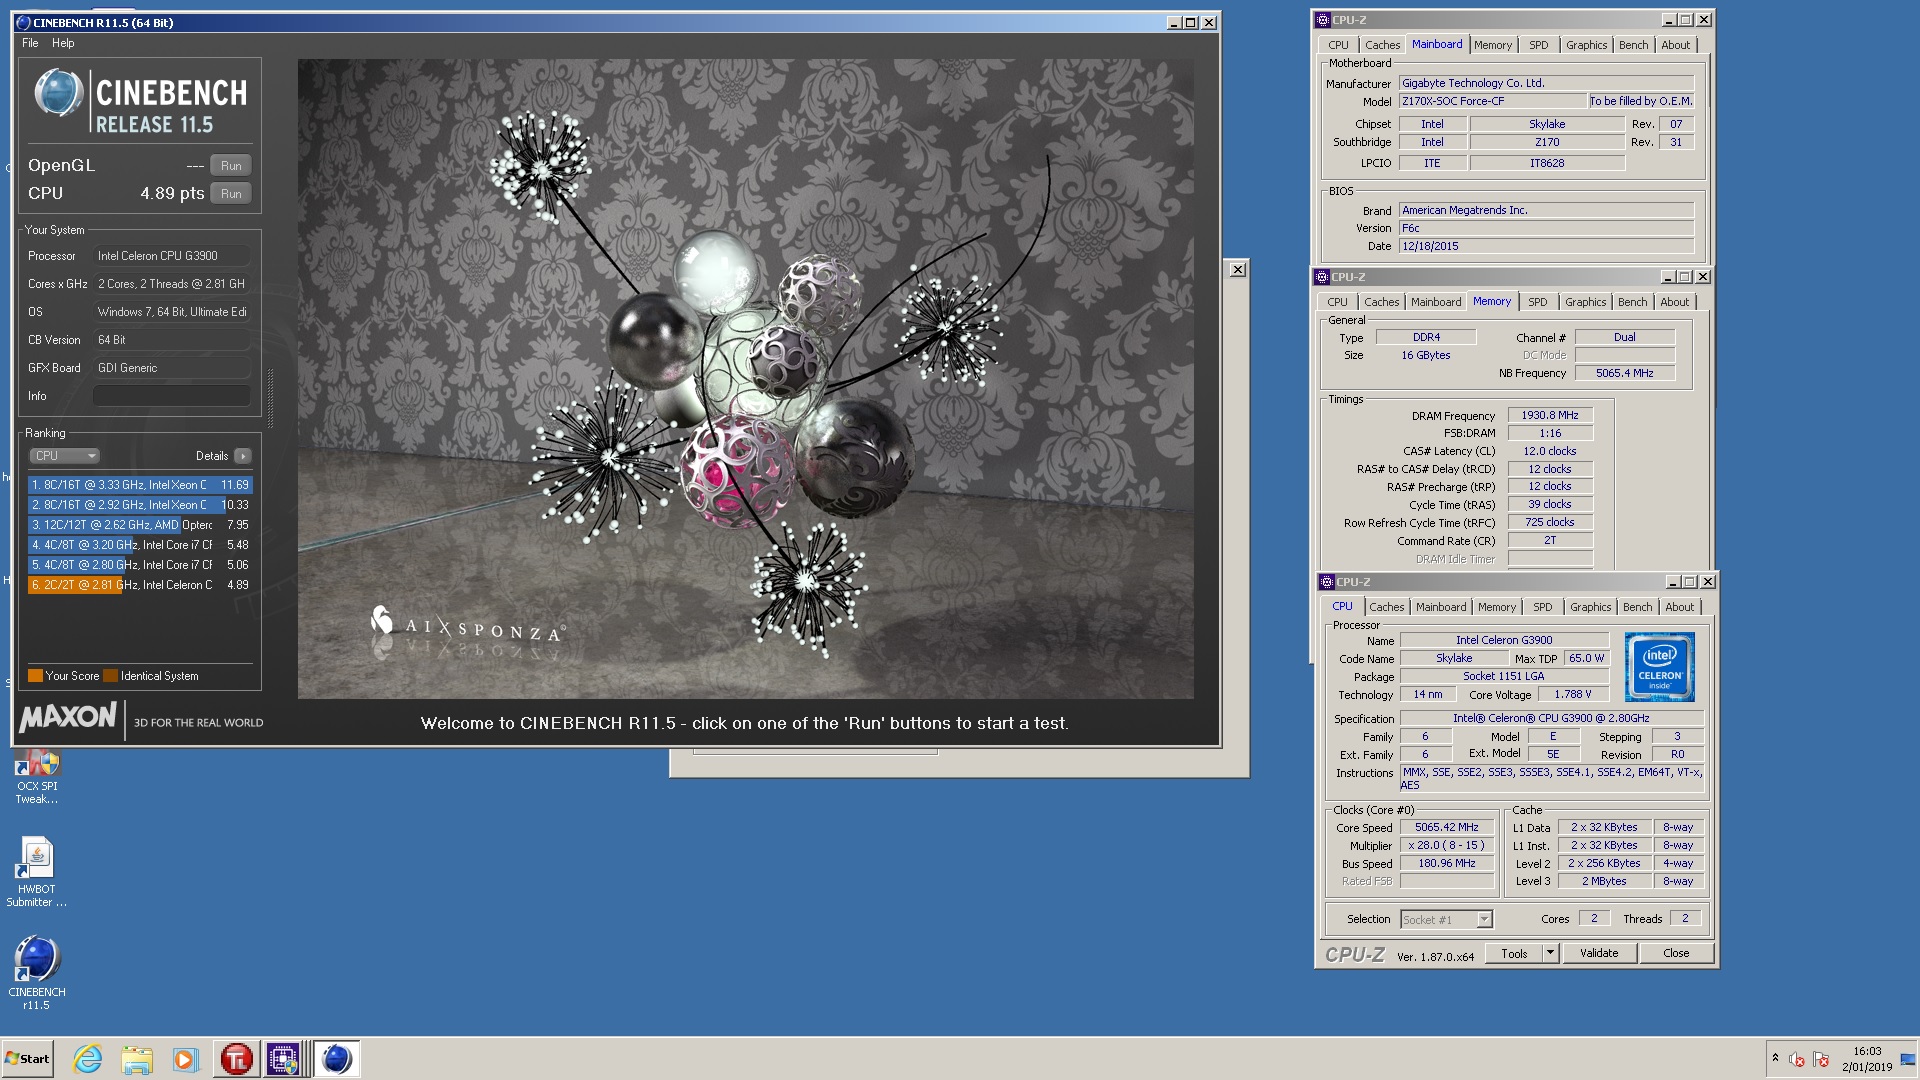The image size is (1920, 1080).
Task: Switch to Cinebench via its taskbar icon
Action: [x=337, y=1059]
